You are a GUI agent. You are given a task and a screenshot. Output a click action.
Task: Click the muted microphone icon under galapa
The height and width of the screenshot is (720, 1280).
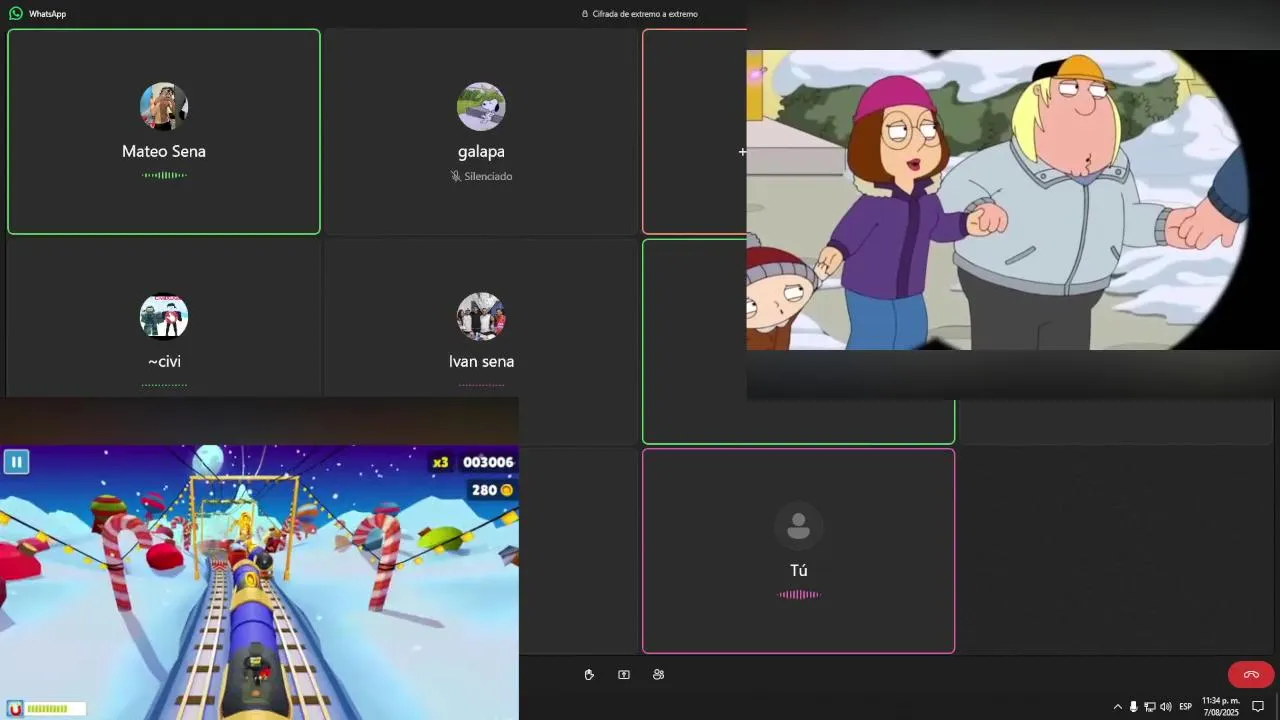tap(456, 176)
